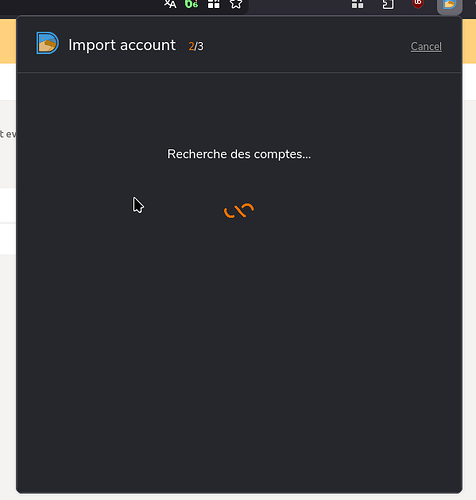Click the yellow banner right of popup

(x=469, y=41)
